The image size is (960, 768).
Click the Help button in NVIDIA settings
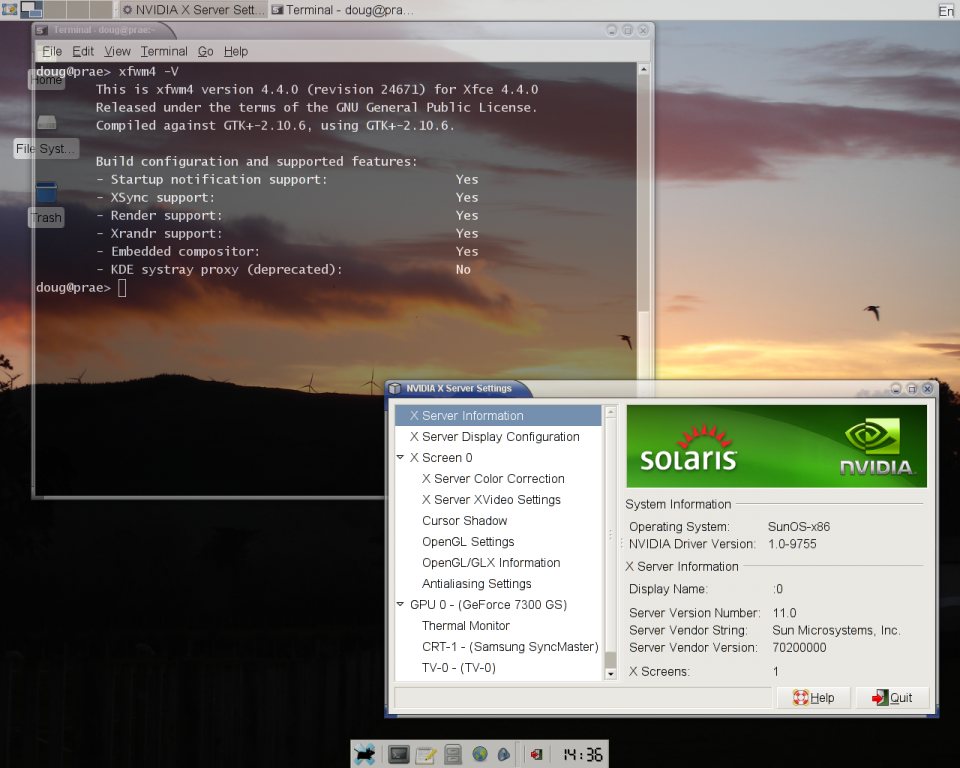pyautogui.click(x=813, y=698)
